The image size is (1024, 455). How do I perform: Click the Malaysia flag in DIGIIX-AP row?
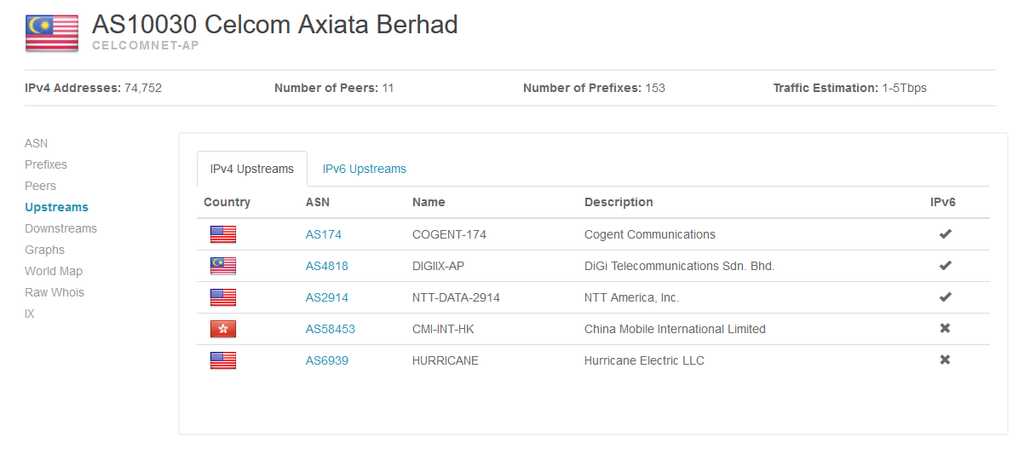[223, 266]
